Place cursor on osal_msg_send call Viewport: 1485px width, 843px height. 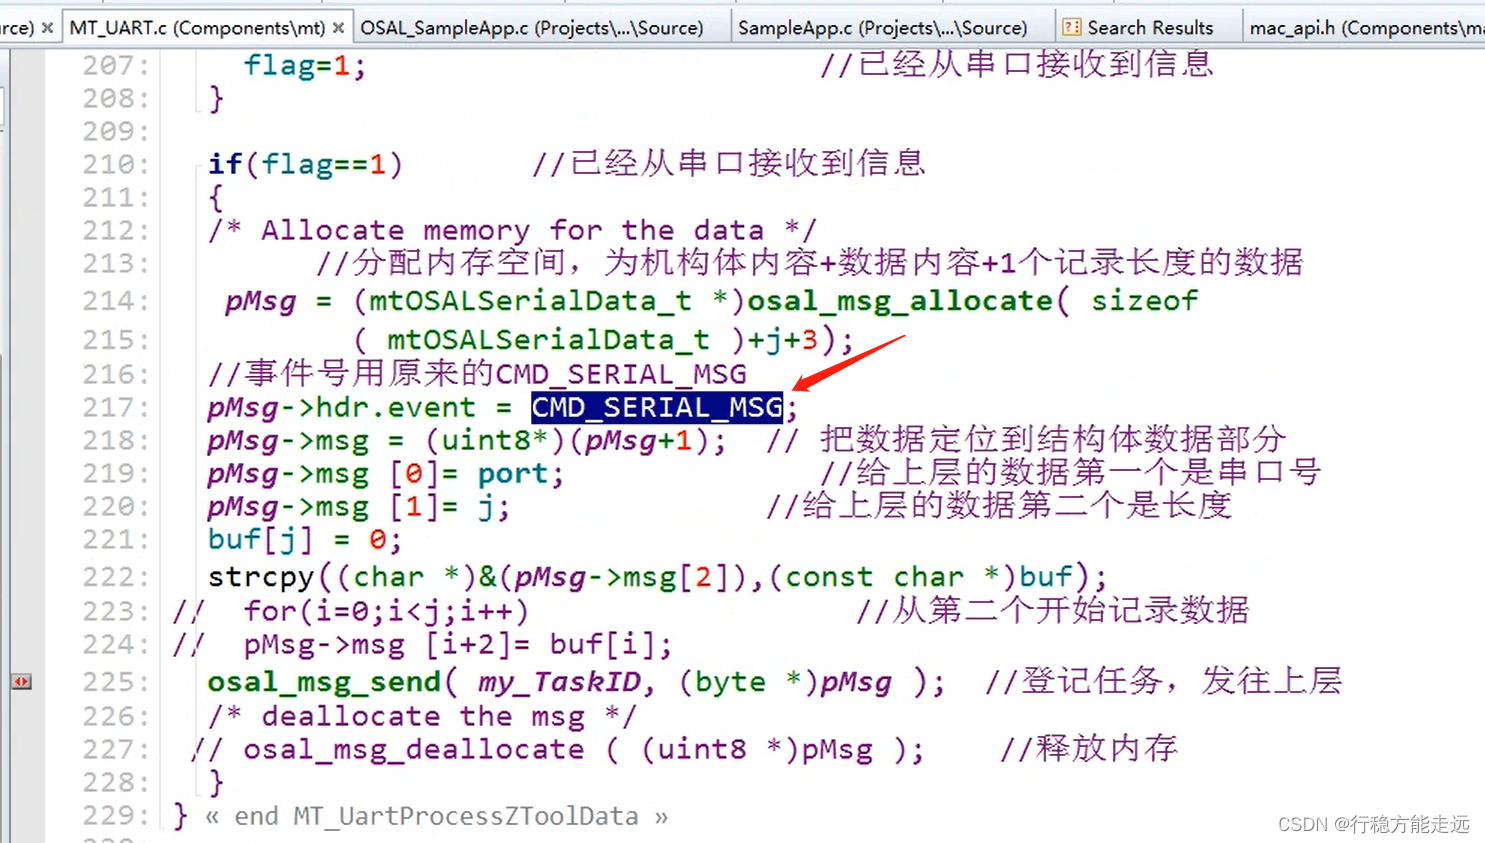[x=320, y=681]
